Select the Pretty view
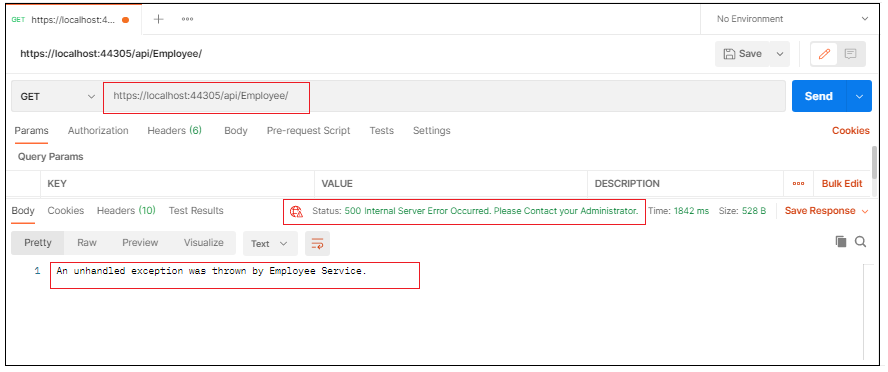Screen dimensions: 888x372 click(x=37, y=243)
